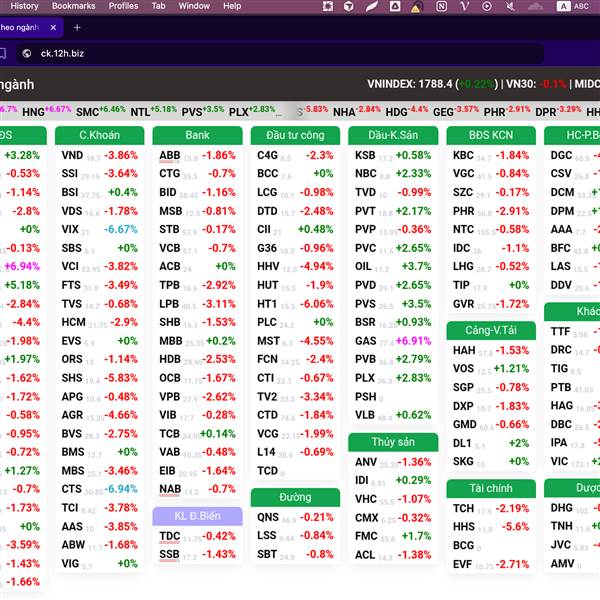Click the yellow warning triangle menu bar icon
This screenshot has width=600, height=600.
point(416,7)
